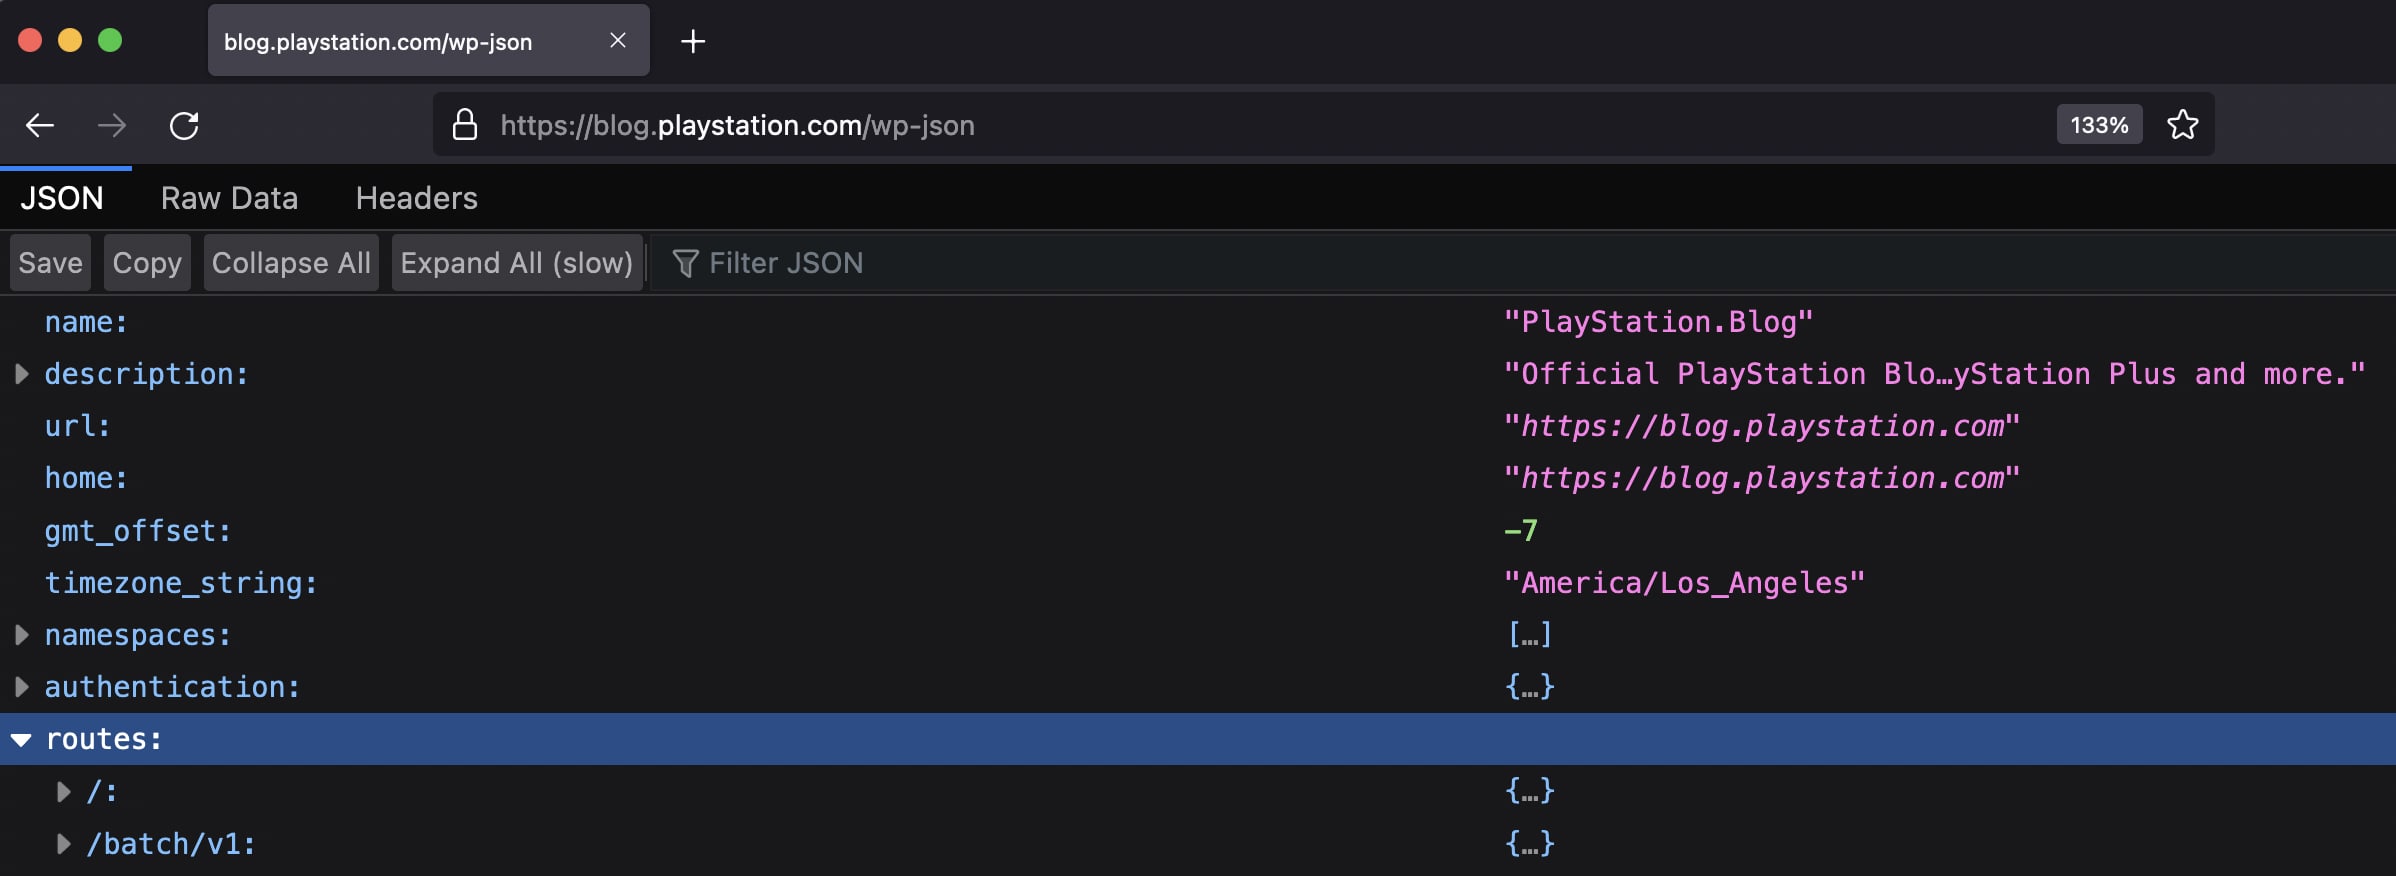Click the 133% zoom level indicator
The image size is (2396, 876).
(2098, 125)
